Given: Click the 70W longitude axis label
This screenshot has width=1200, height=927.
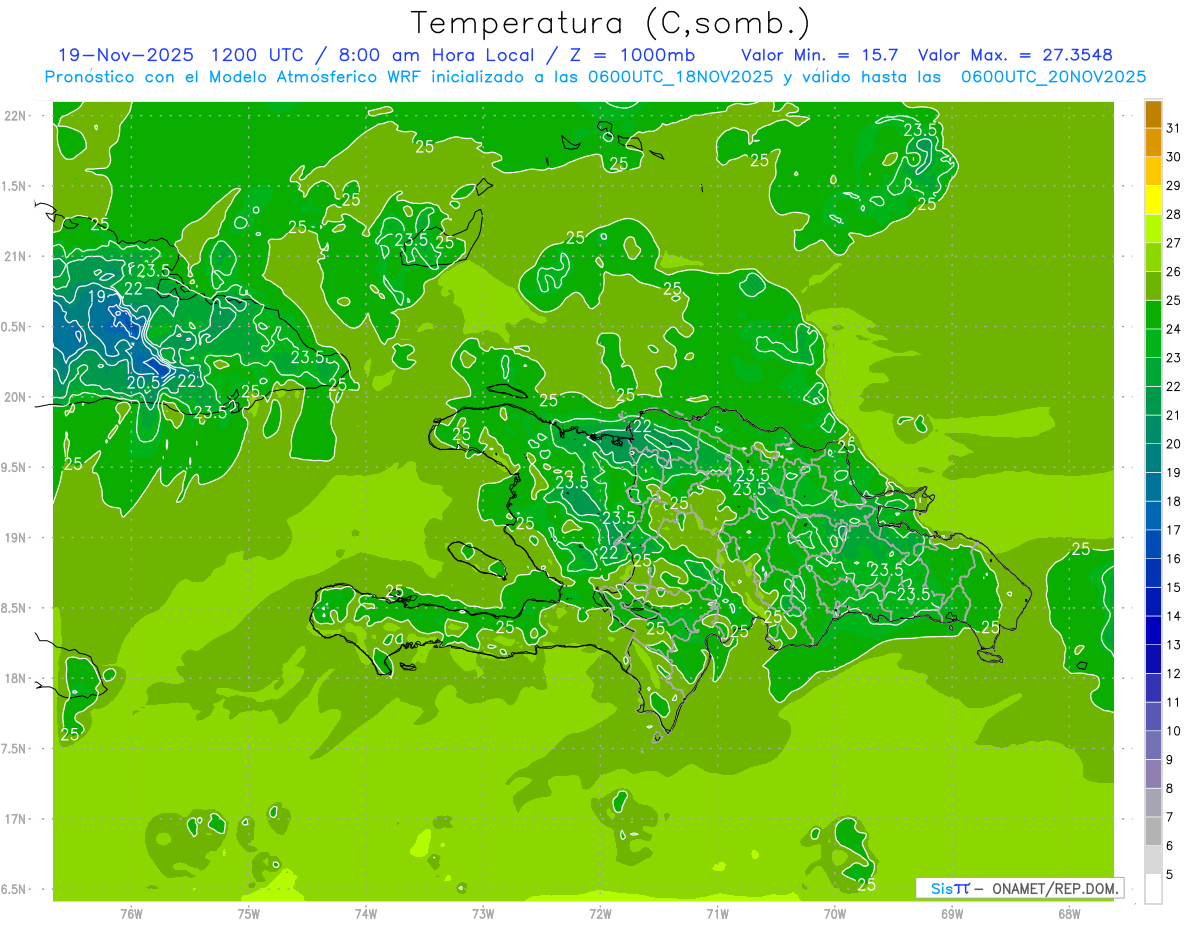Looking at the screenshot, I should [x=835, y=913].
